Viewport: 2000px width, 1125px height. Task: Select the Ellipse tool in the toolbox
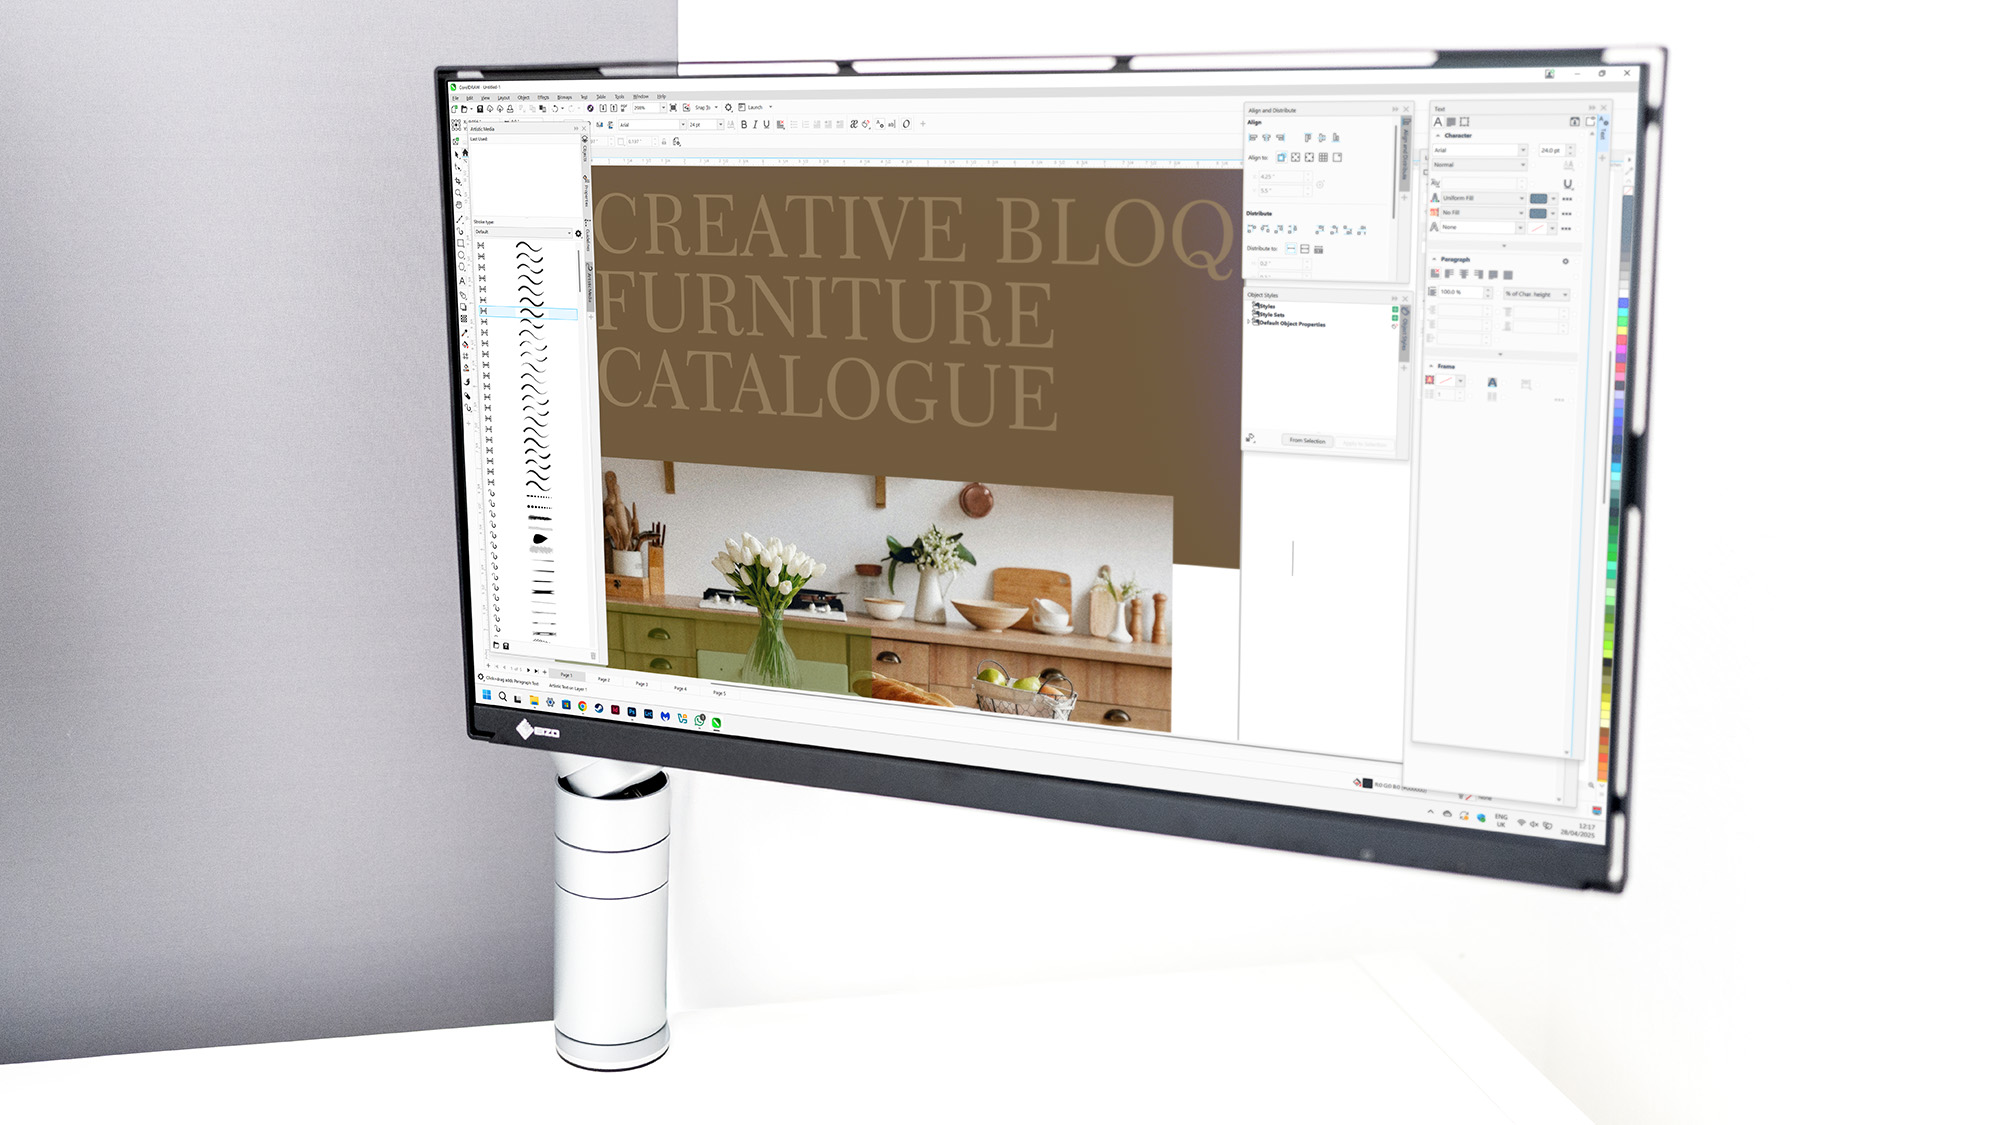tap(461, 256)
